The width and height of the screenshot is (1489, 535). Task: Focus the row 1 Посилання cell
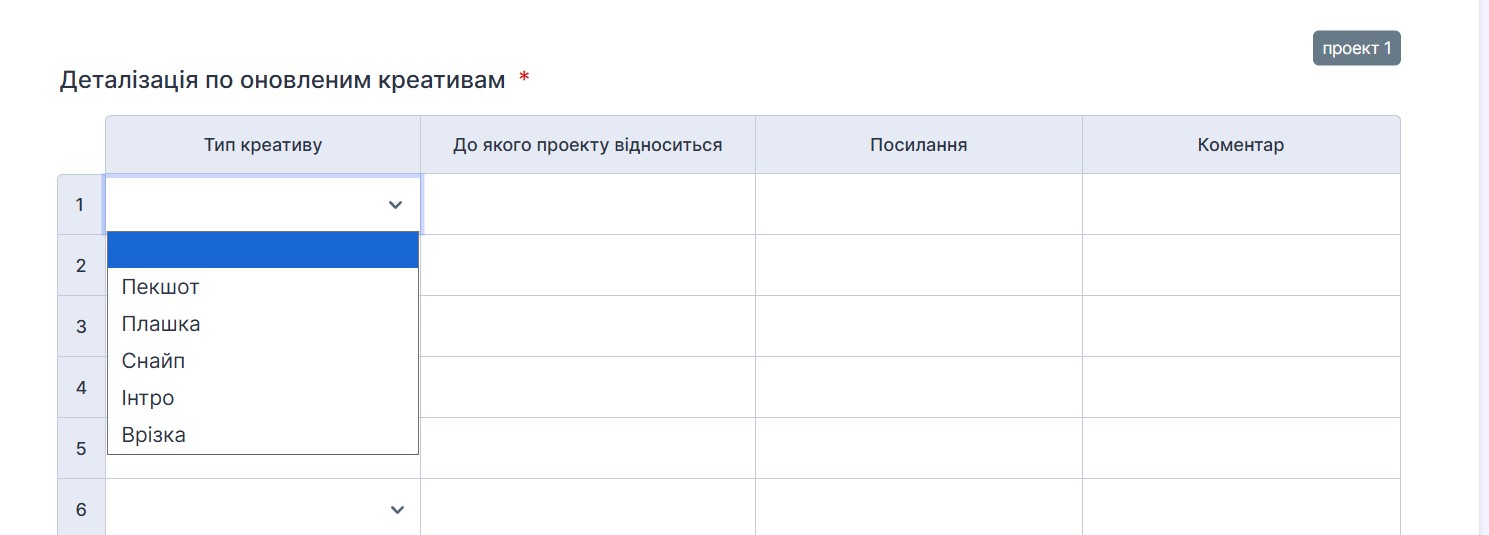(x=918, y=205)
